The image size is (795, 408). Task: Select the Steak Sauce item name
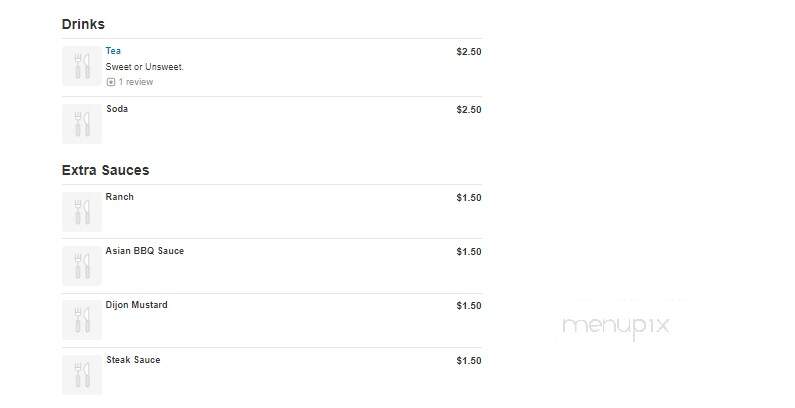133,360
